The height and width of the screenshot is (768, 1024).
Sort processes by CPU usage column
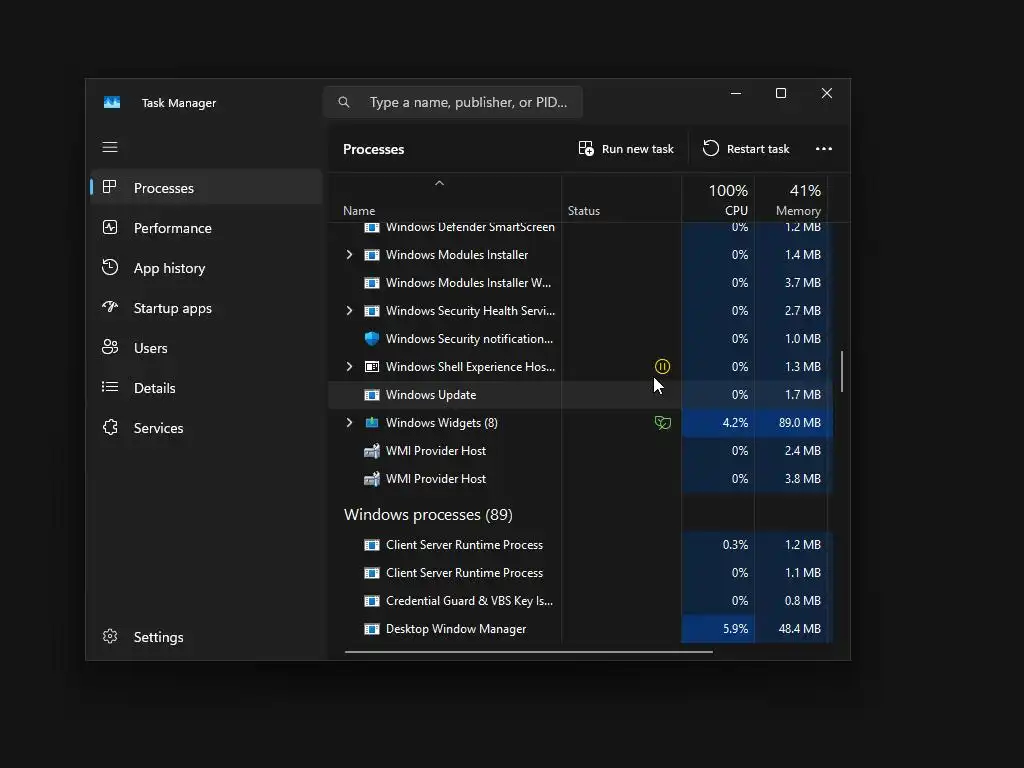[x=718, y=199]
